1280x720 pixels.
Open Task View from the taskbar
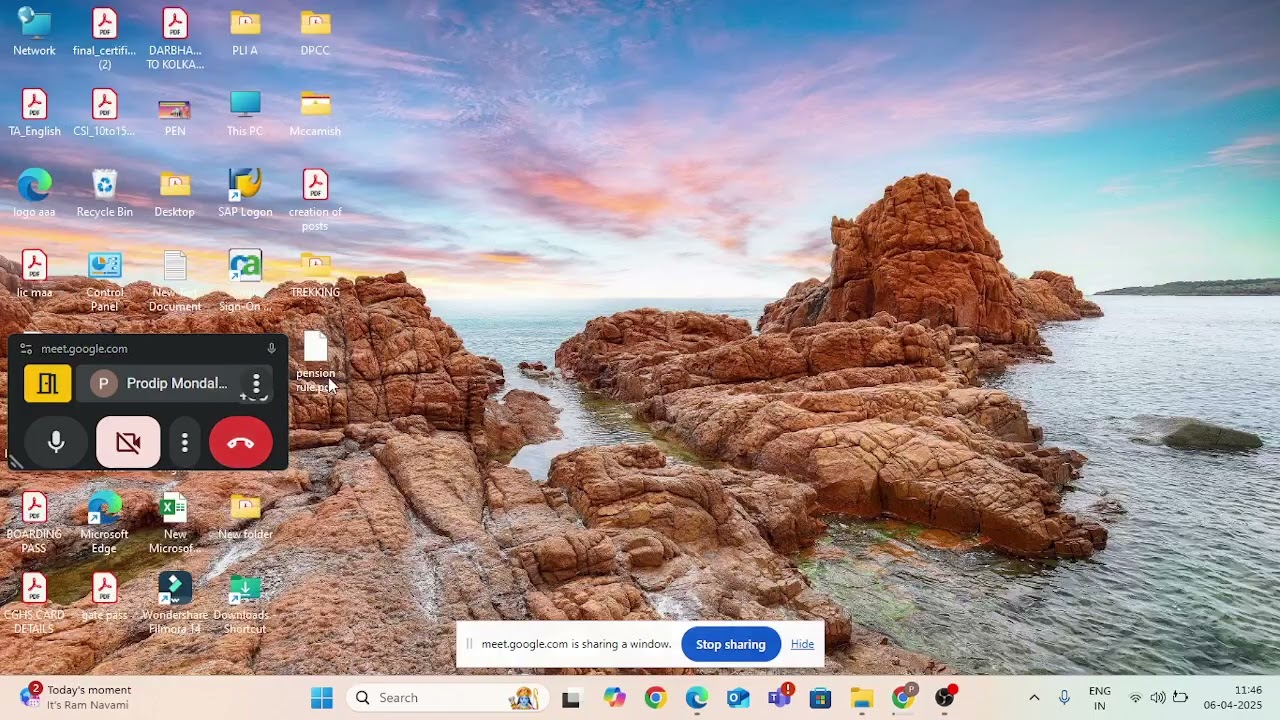571,698
